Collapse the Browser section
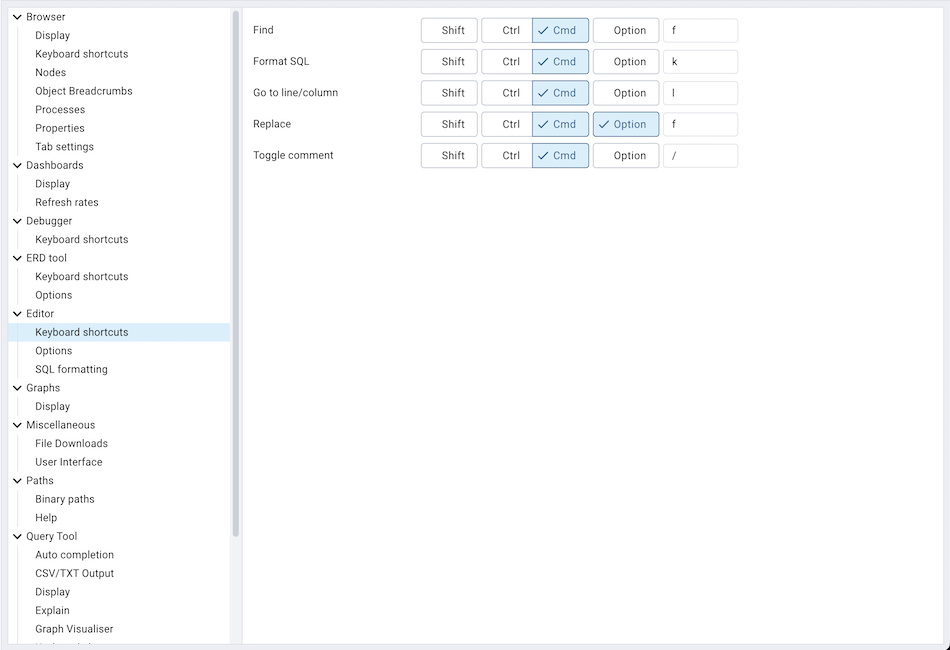The image size is (950, 650). coord(15,16)
